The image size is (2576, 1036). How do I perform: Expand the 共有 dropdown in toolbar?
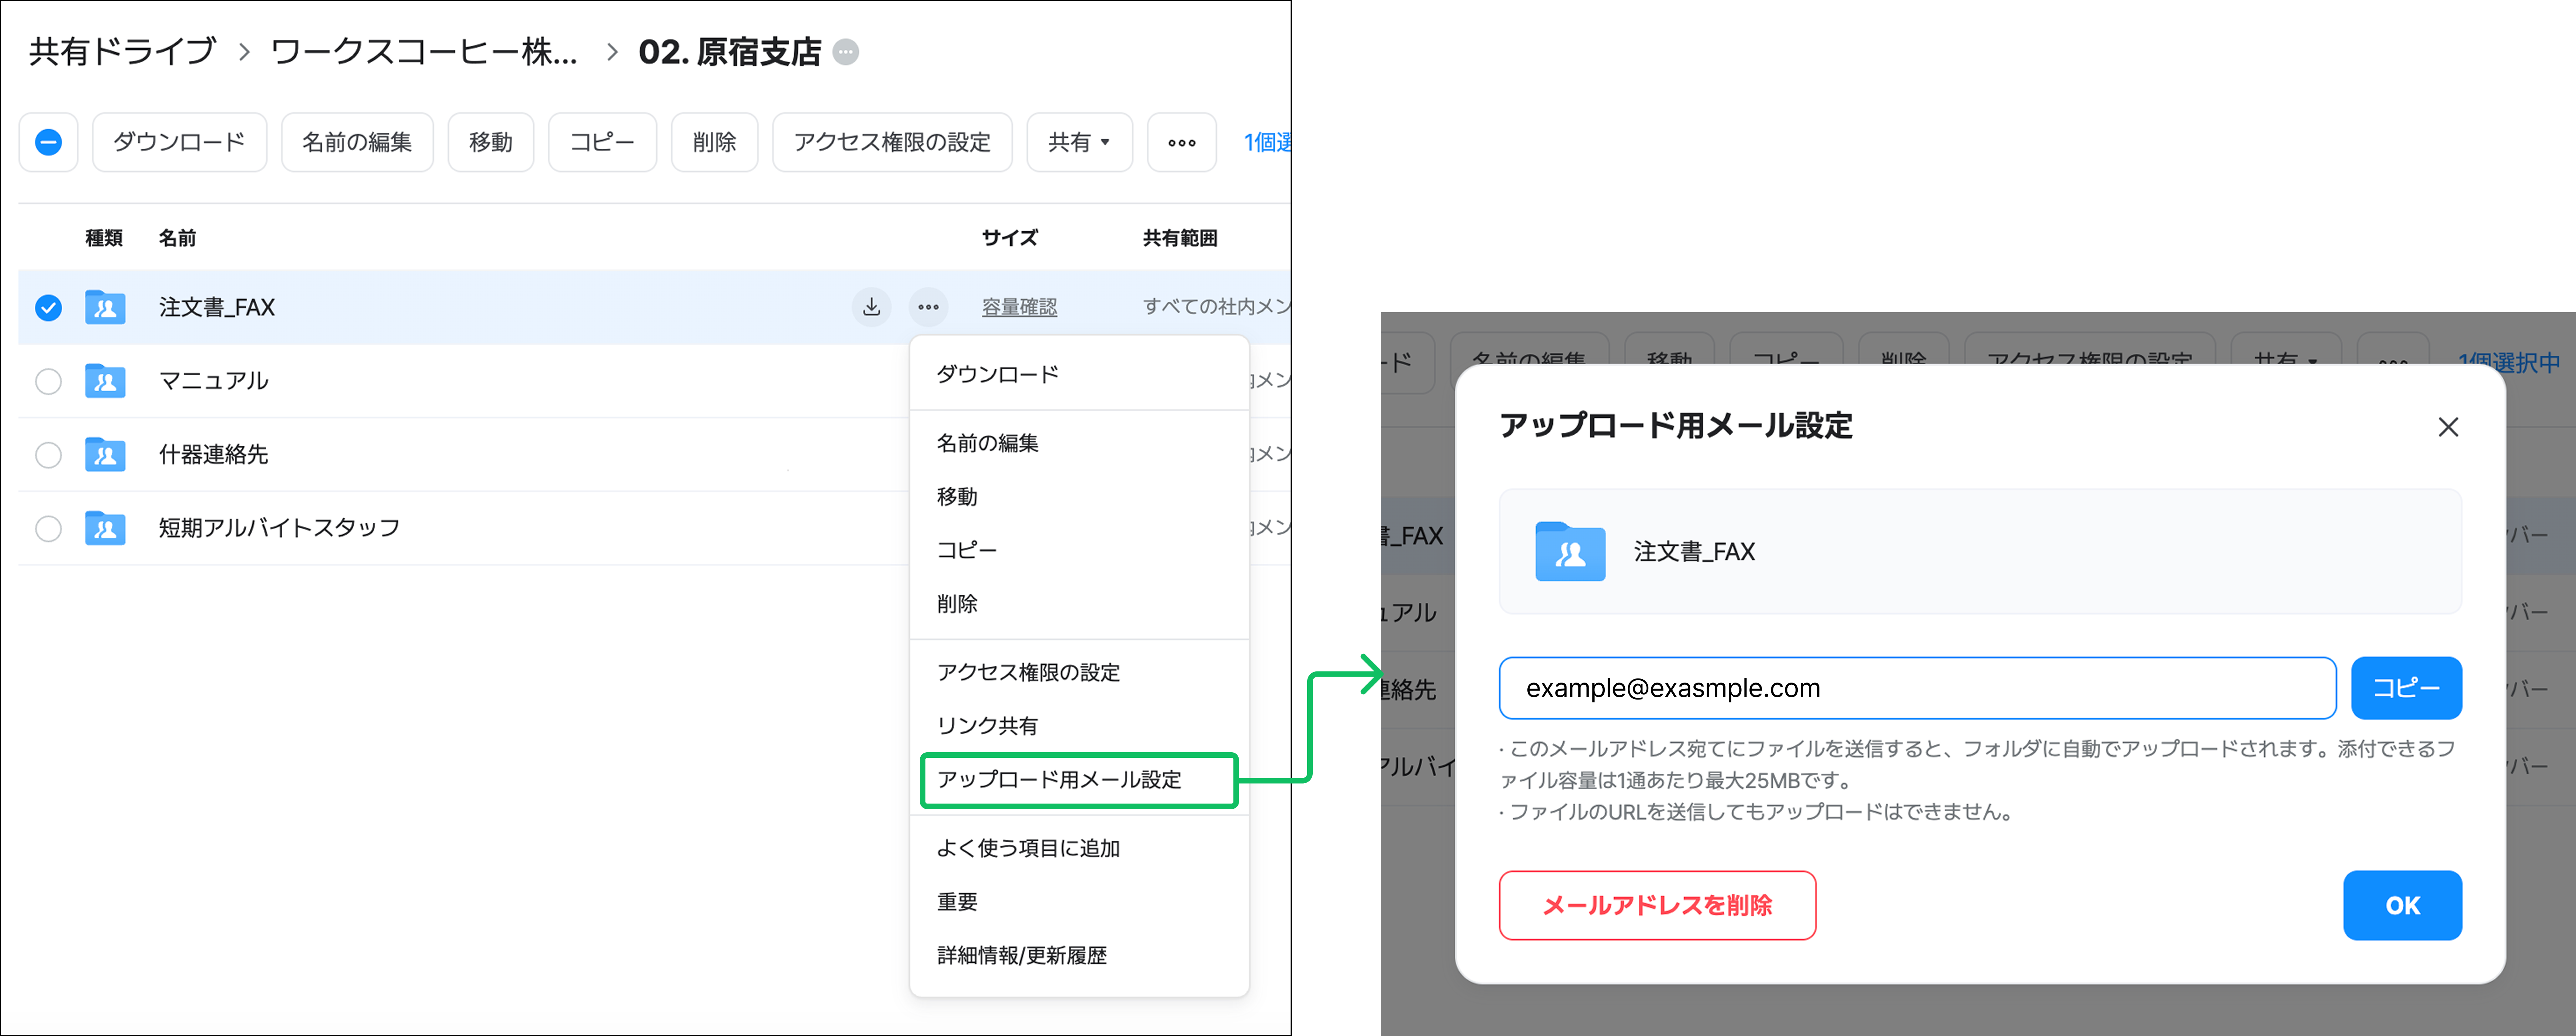pyautogui.click(x=1078, y=142)
